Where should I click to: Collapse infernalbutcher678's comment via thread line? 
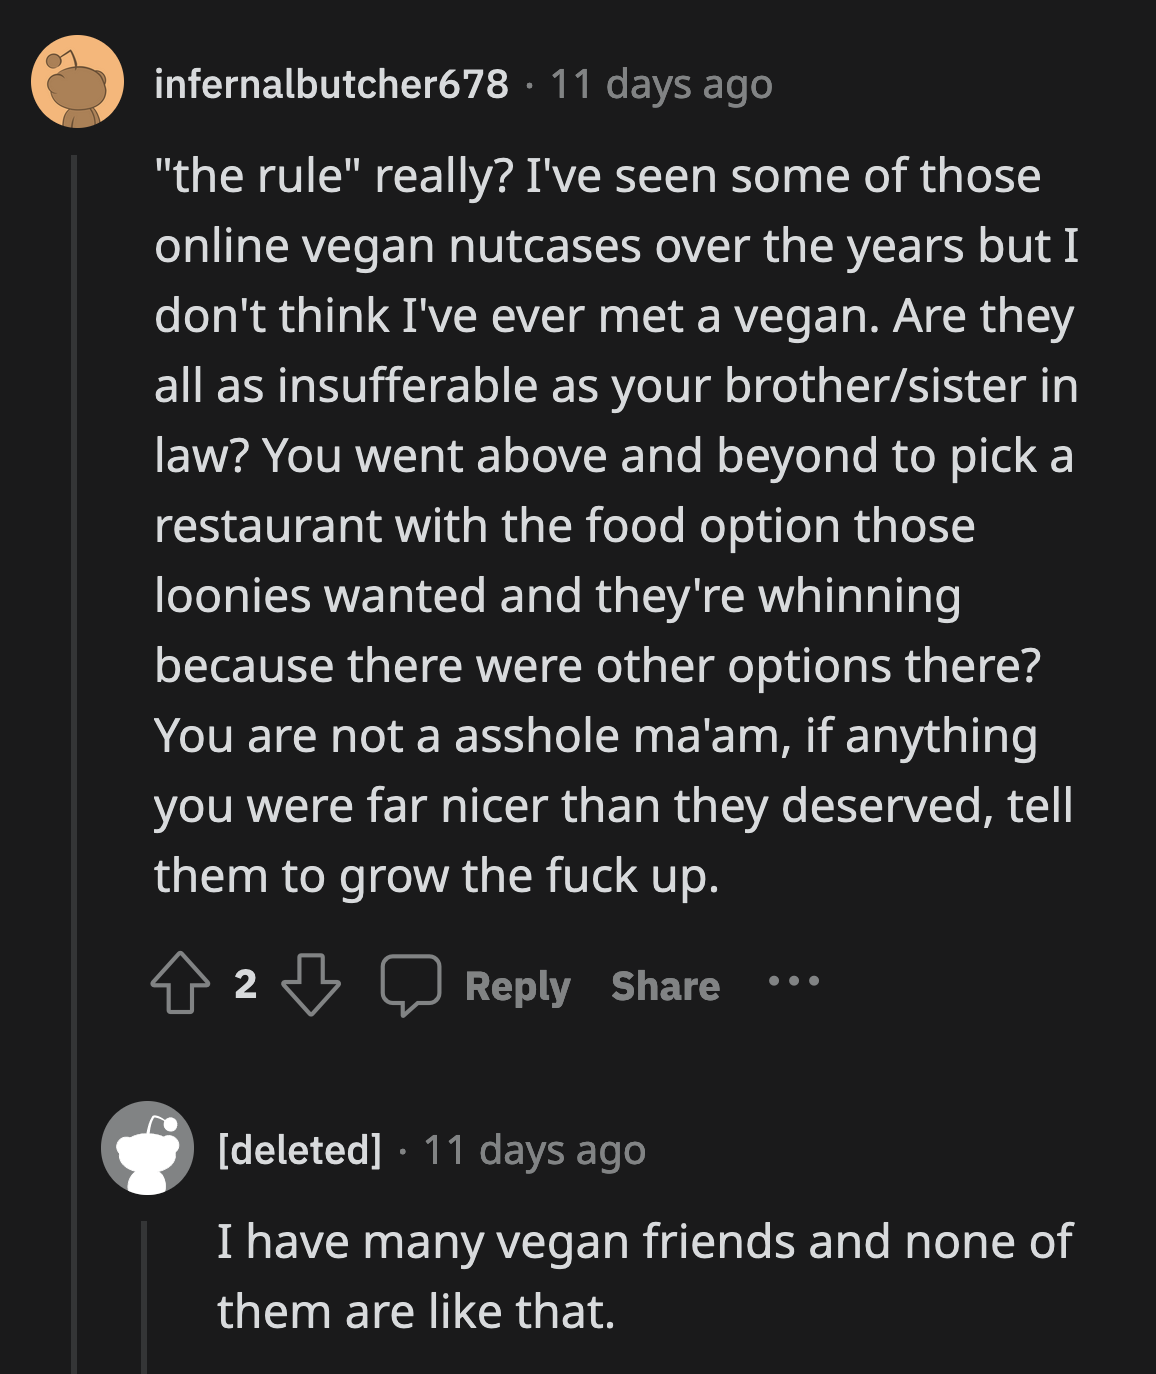(76, 600)
